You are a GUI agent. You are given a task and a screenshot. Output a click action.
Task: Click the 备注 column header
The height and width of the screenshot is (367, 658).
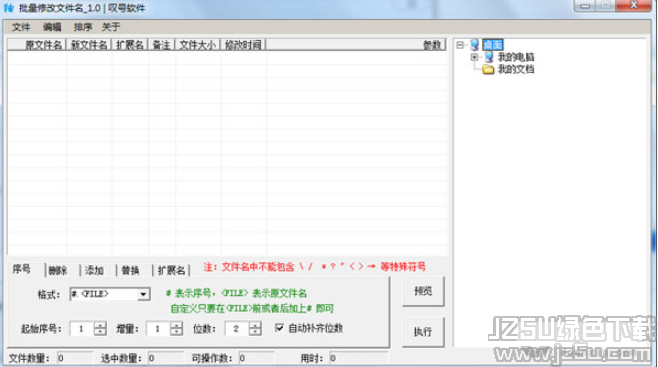pos(161,44)
